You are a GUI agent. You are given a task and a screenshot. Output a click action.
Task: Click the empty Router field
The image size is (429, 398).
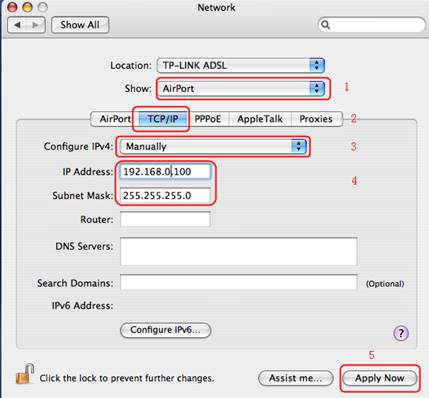point(165,219)
